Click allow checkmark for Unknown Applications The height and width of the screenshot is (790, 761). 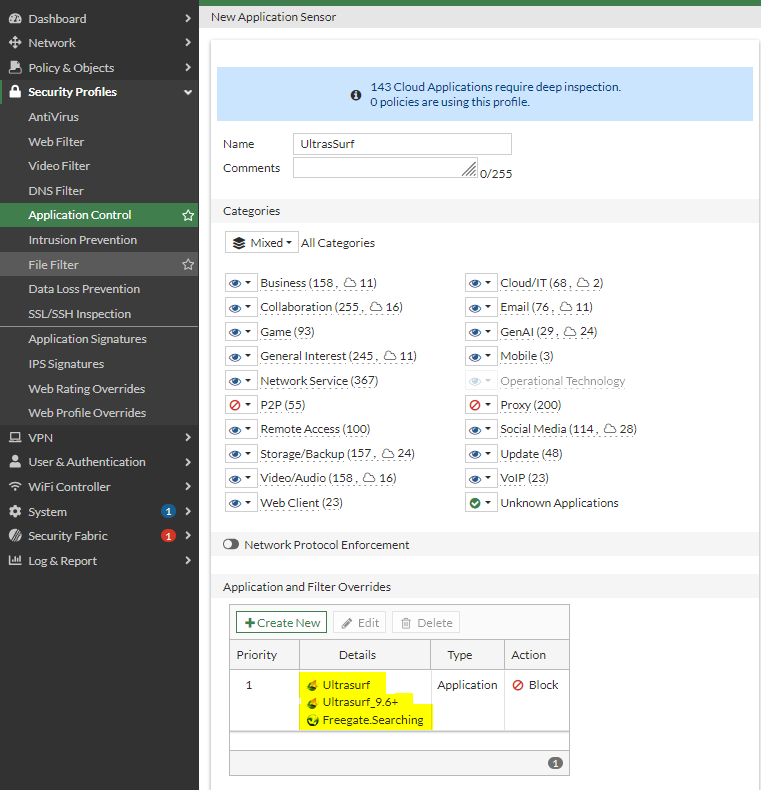coord(475,503)
